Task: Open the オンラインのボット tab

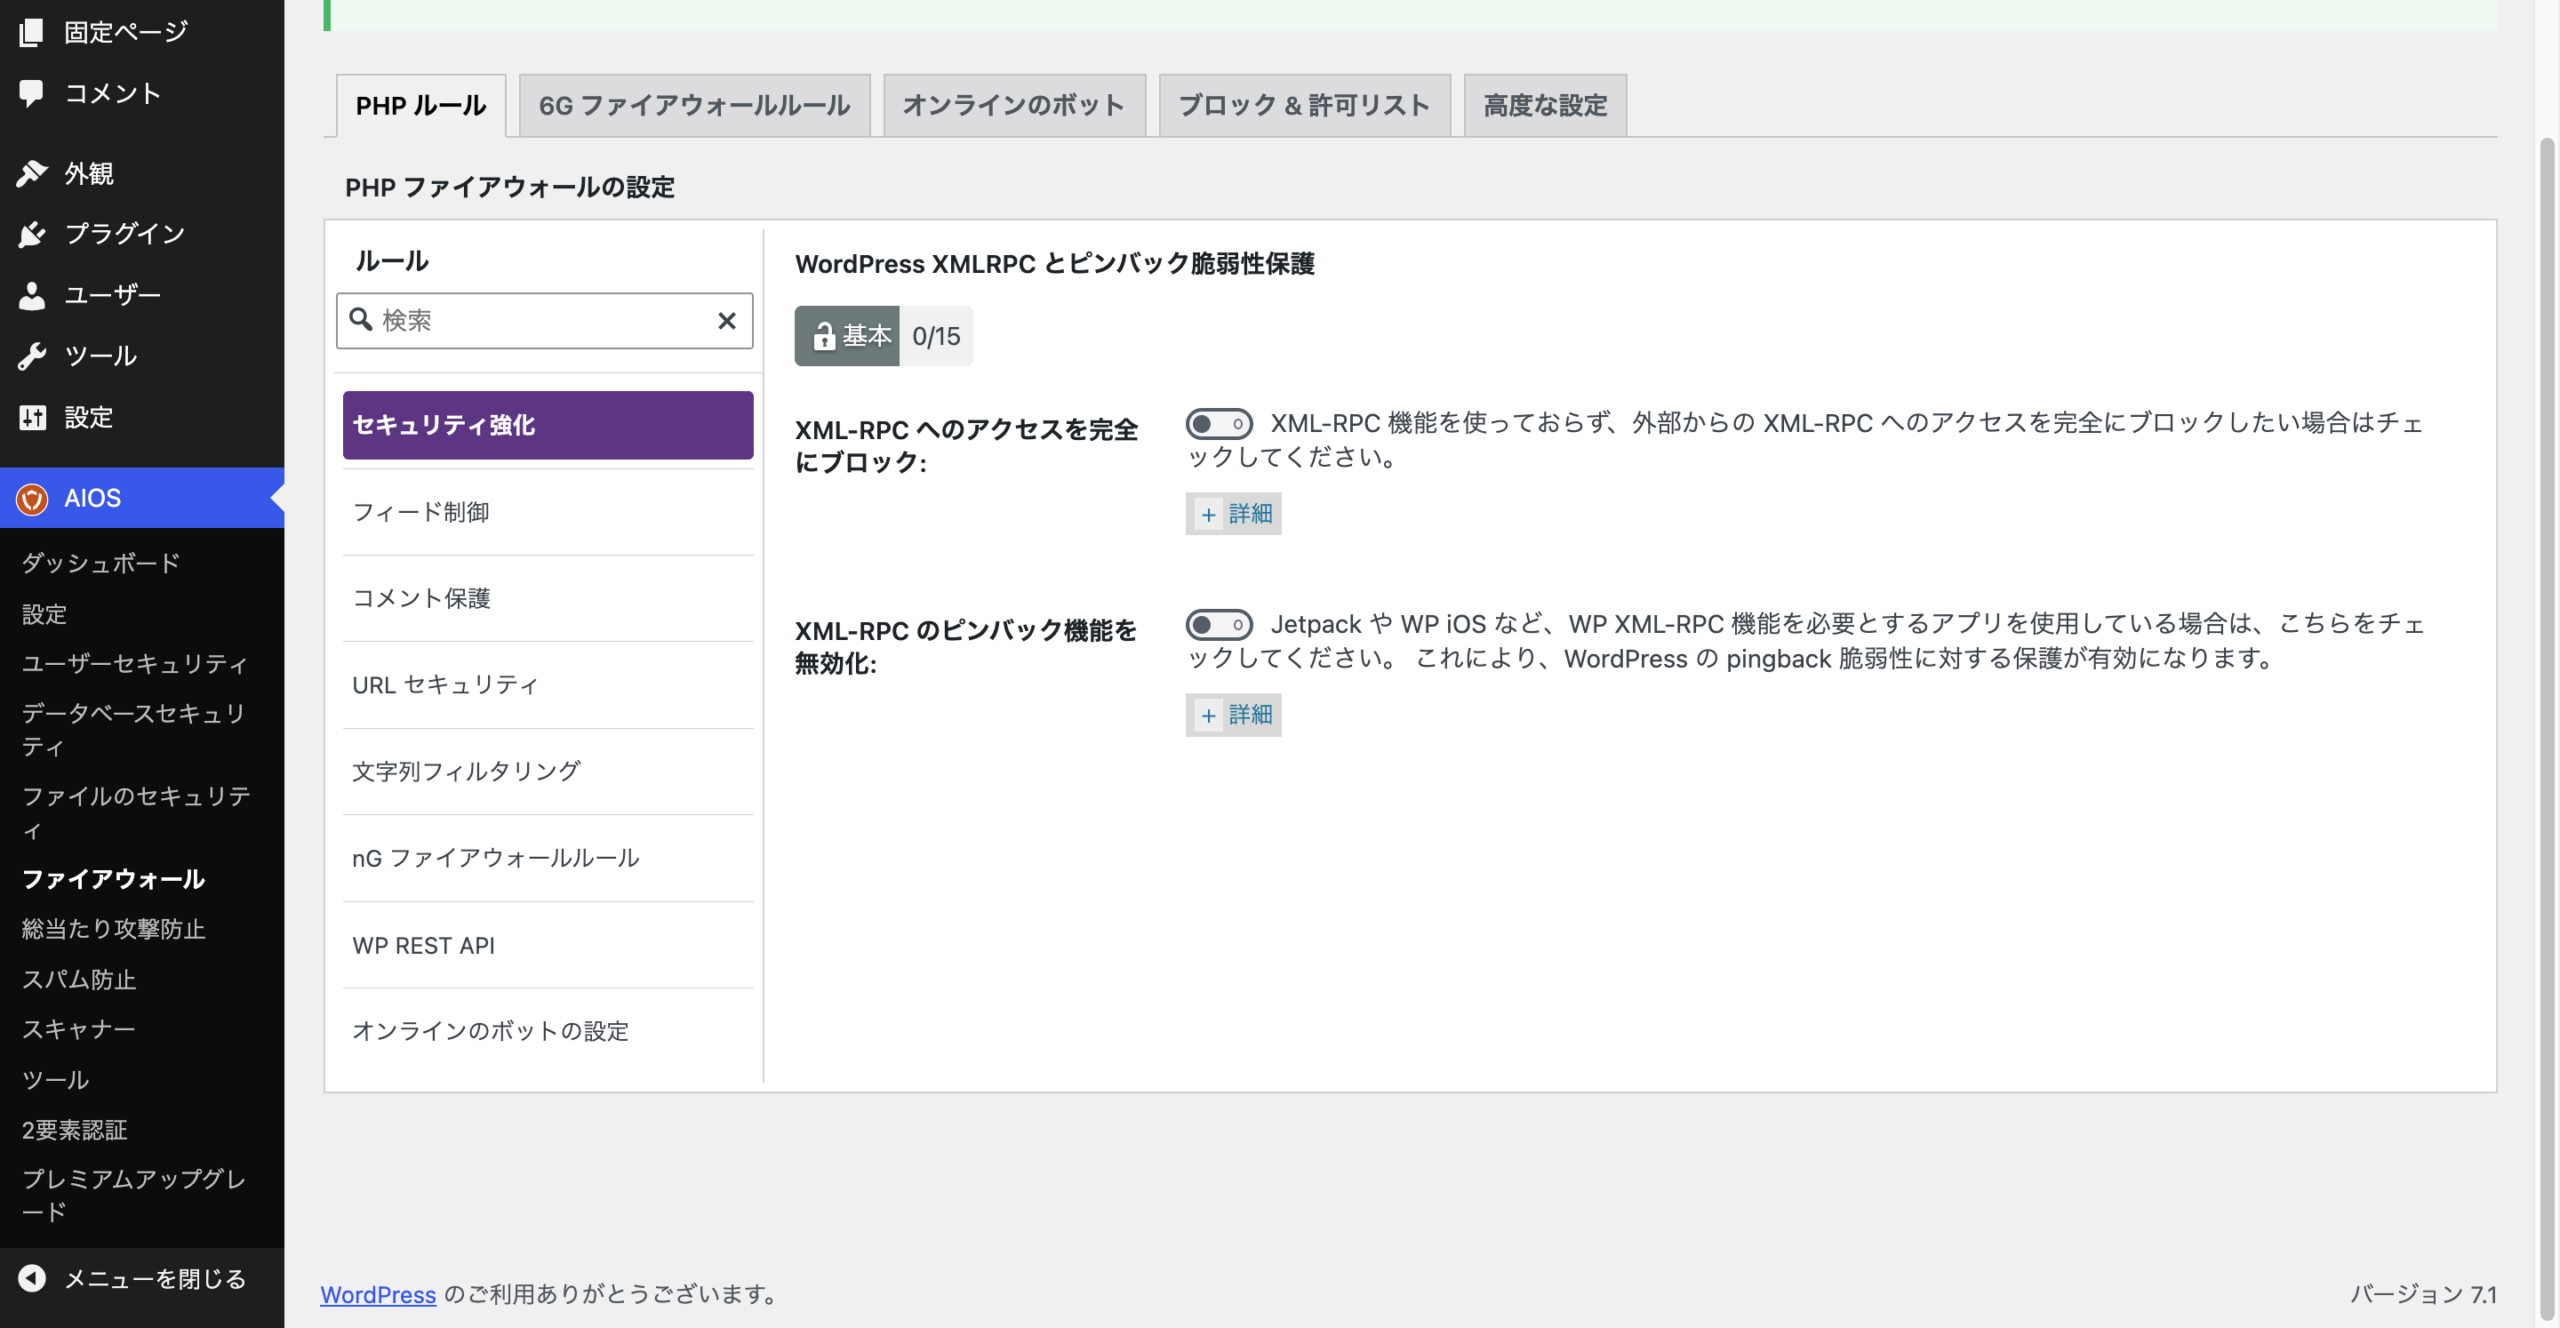Action: click(x=1014, y=105)
